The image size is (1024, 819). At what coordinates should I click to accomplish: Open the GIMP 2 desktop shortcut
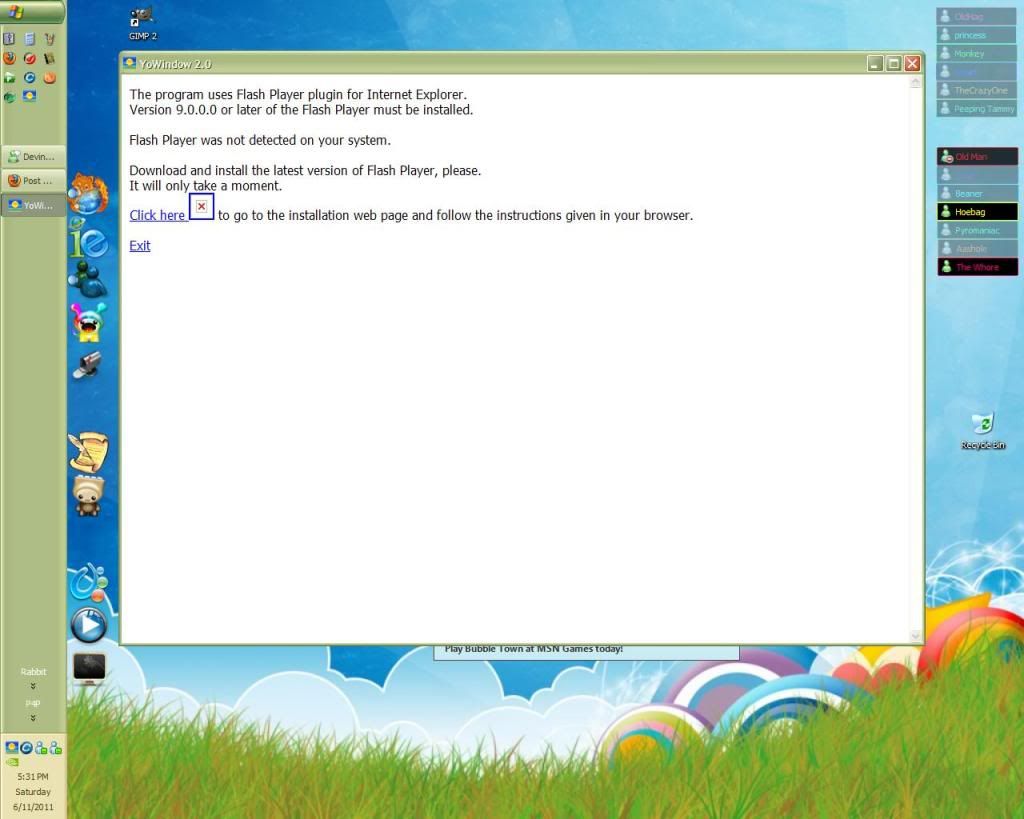[142, 23]
